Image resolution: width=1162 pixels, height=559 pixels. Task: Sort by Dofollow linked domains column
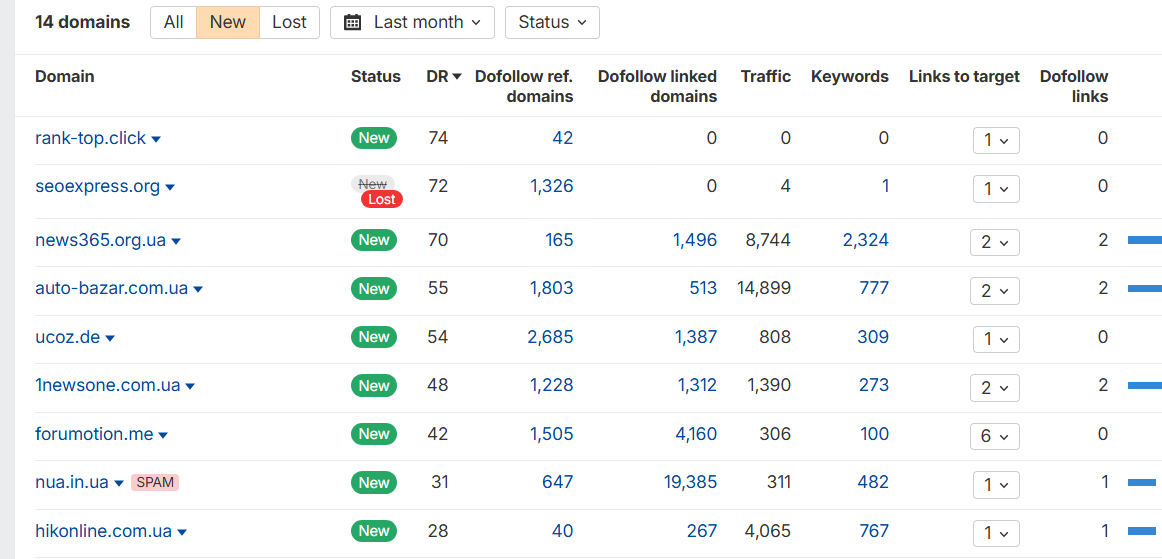click(x=657, y=86)
